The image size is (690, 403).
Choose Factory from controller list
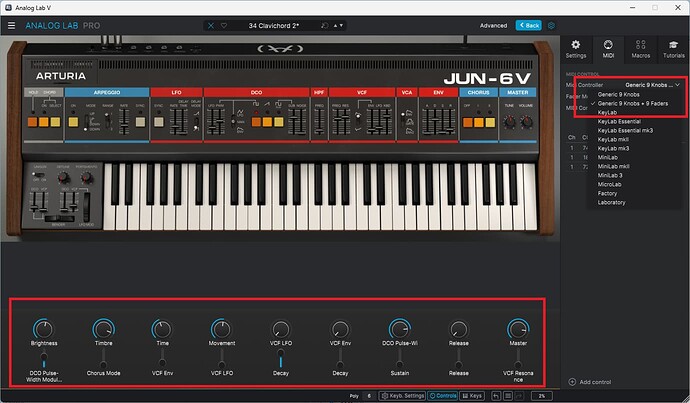[x=607, y=193]
